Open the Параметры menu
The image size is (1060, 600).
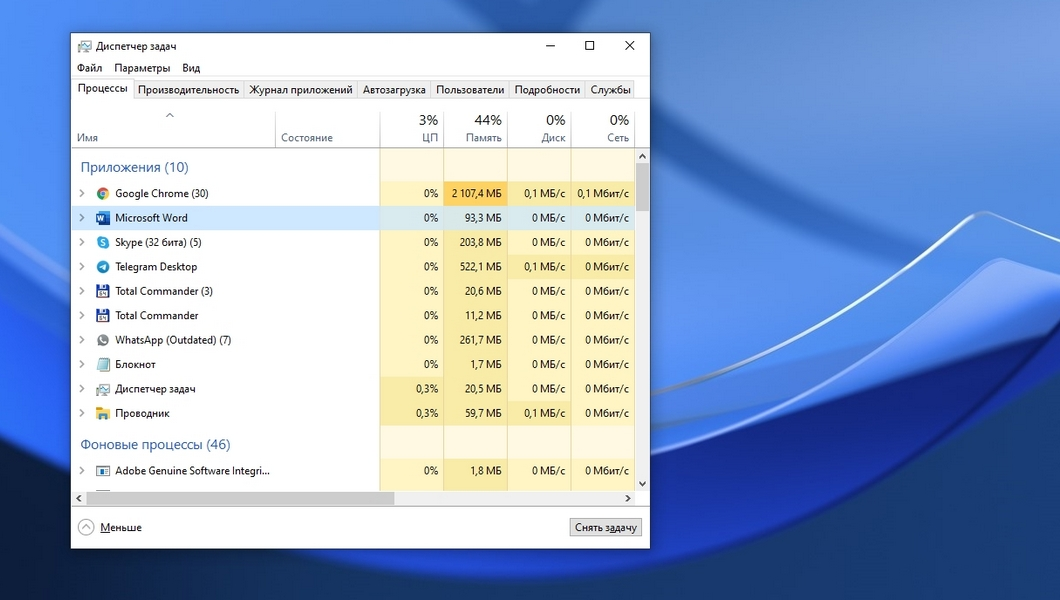[x=142, y=68]
